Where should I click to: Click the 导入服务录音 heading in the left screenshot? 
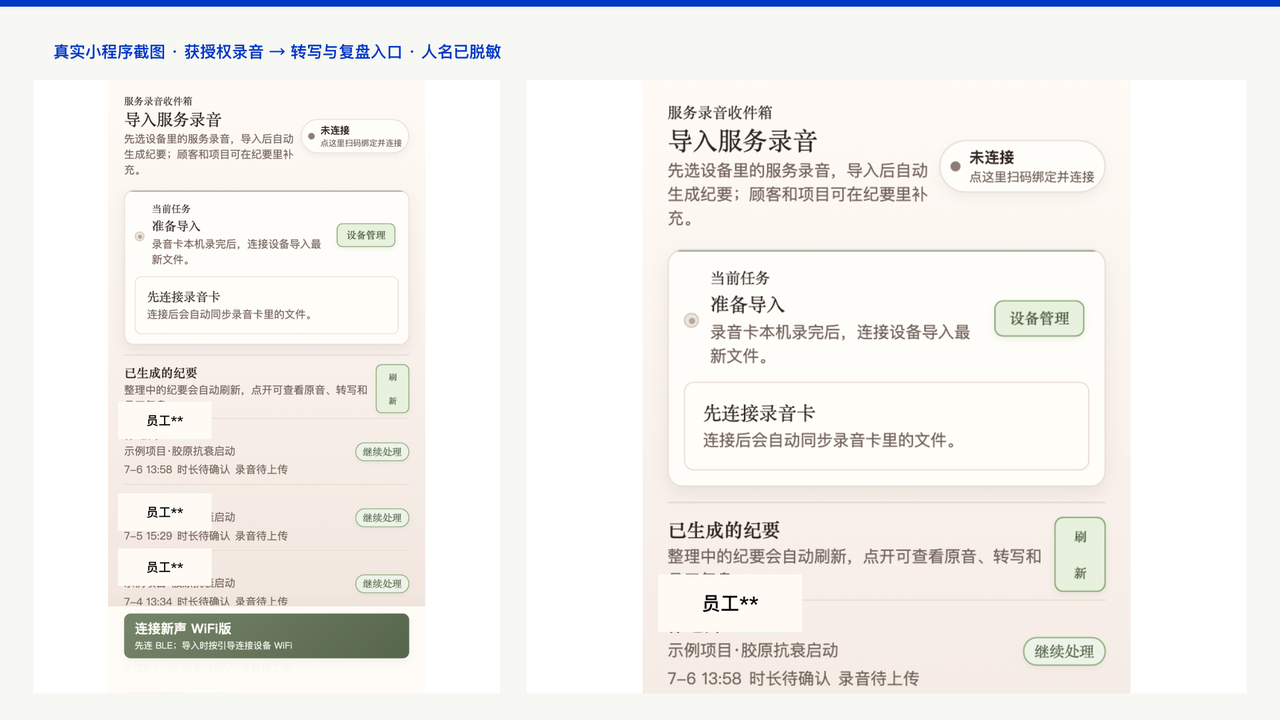point(173,119)
